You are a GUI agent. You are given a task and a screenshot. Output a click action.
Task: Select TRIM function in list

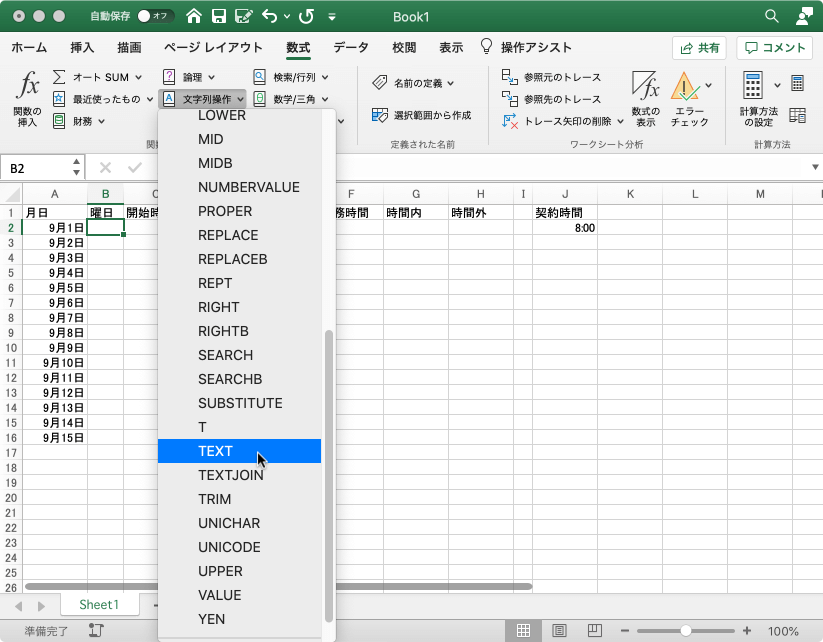point(239,499)
